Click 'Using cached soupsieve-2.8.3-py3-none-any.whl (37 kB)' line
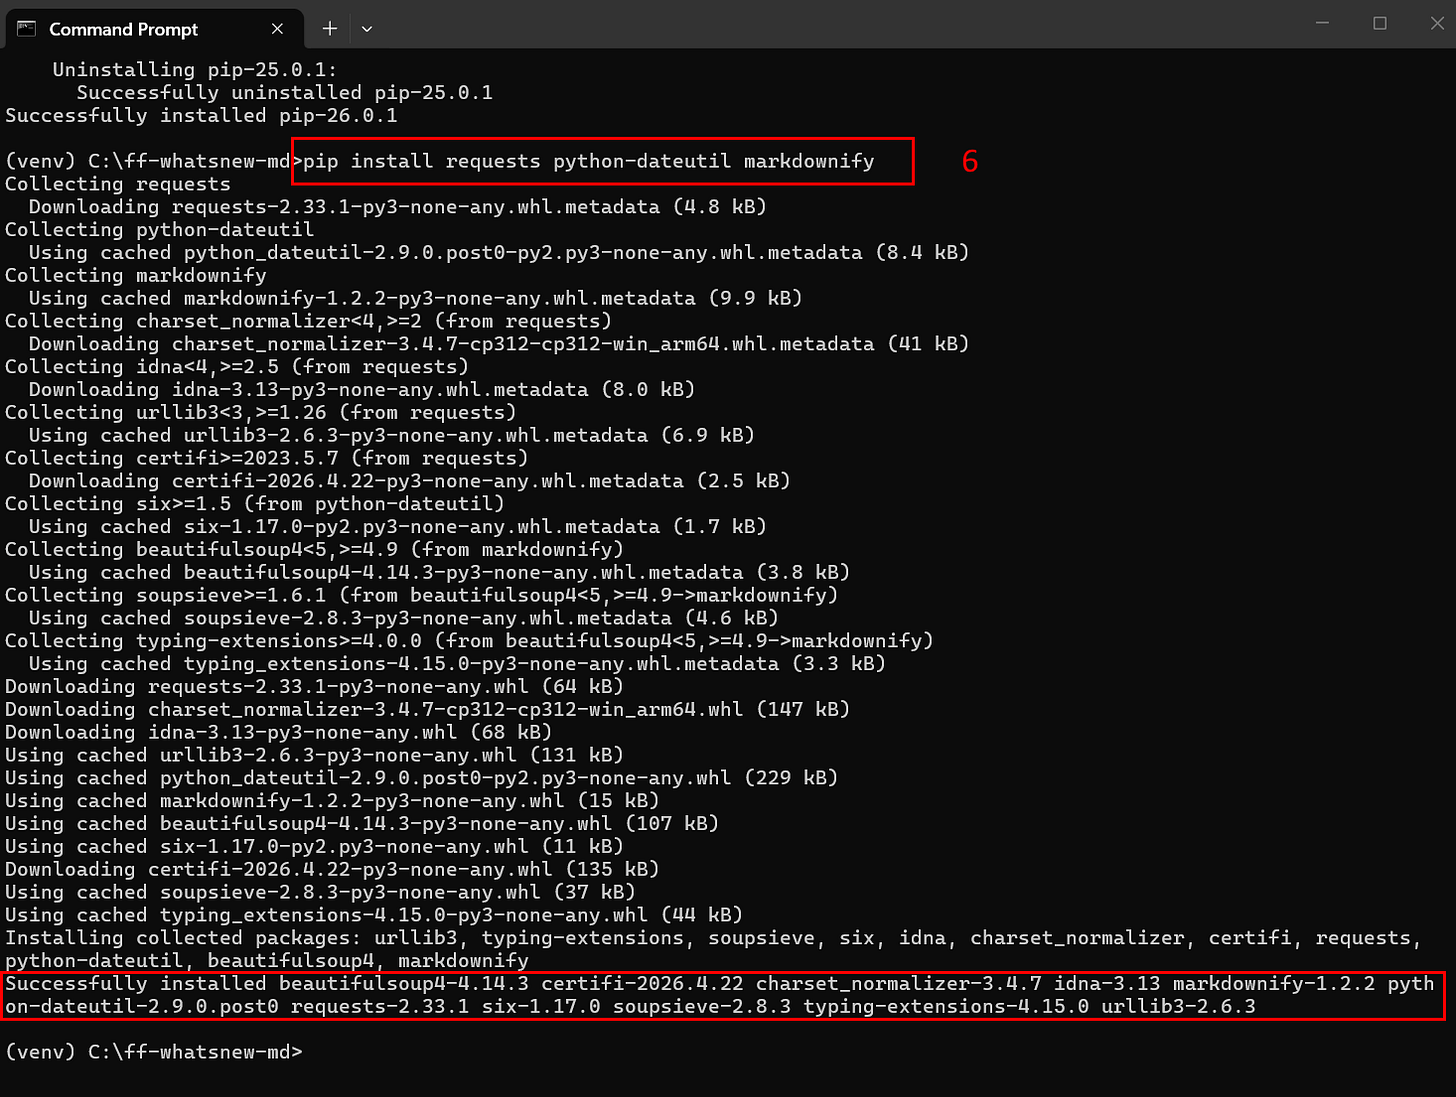Viewport: 1456px width, 1097px height. click(x=320, y=893)
